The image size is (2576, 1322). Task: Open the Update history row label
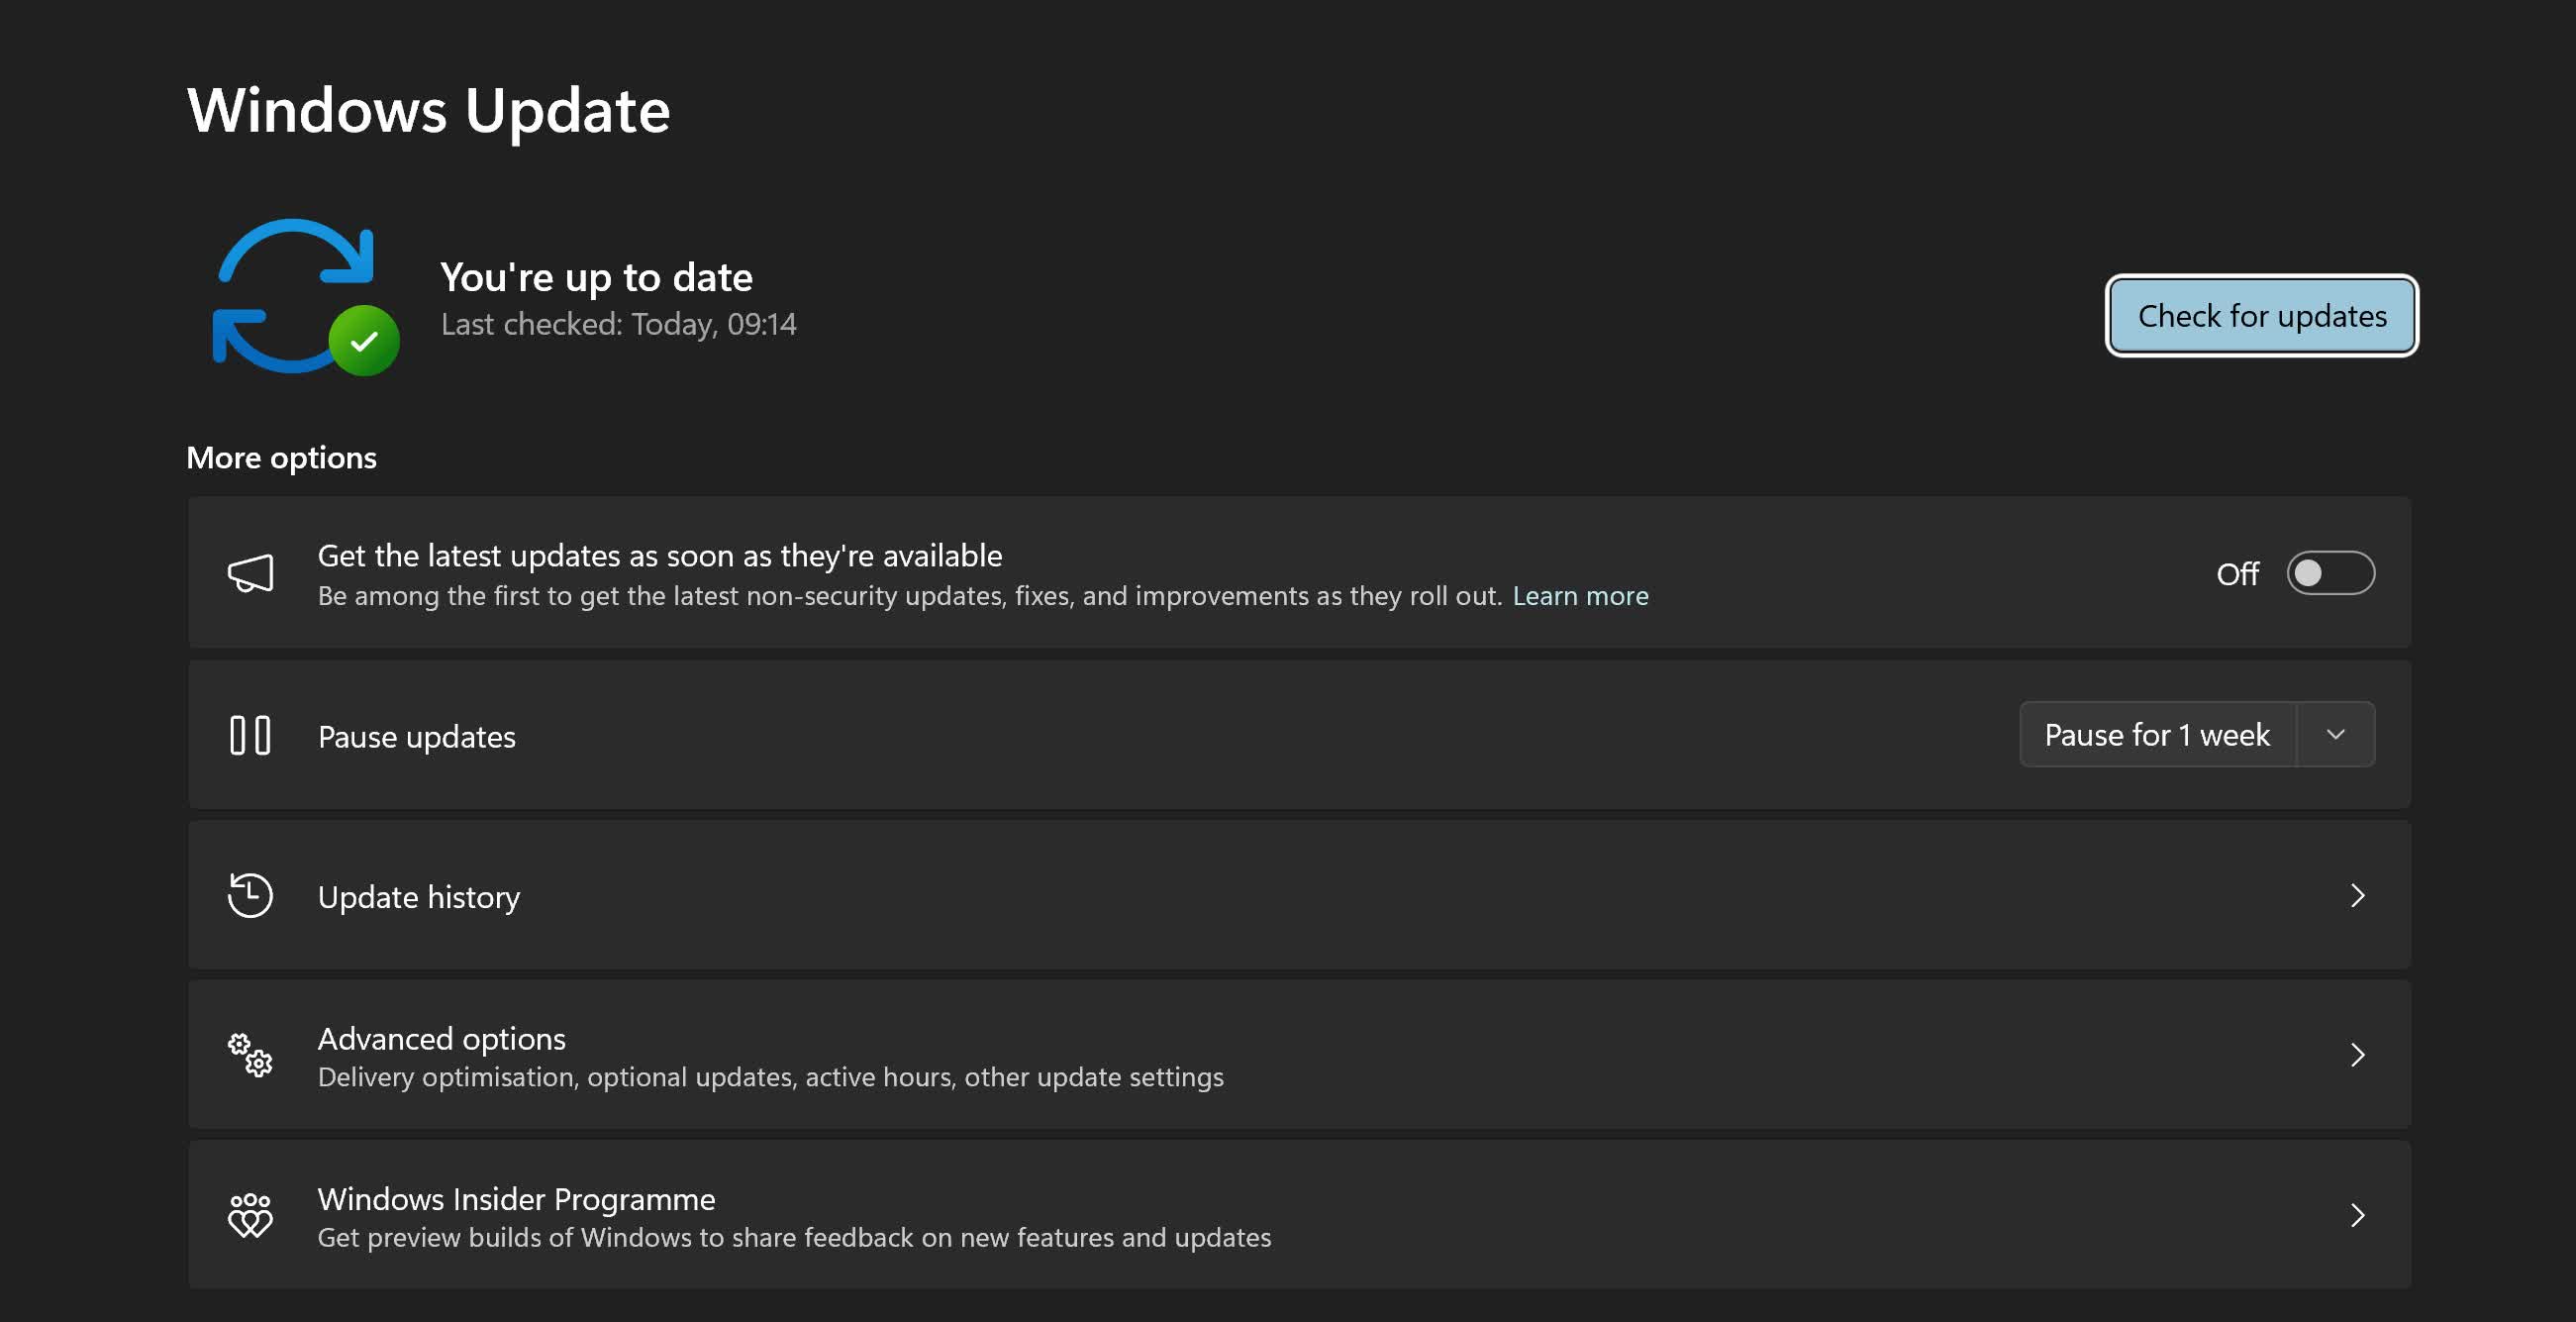419,897
